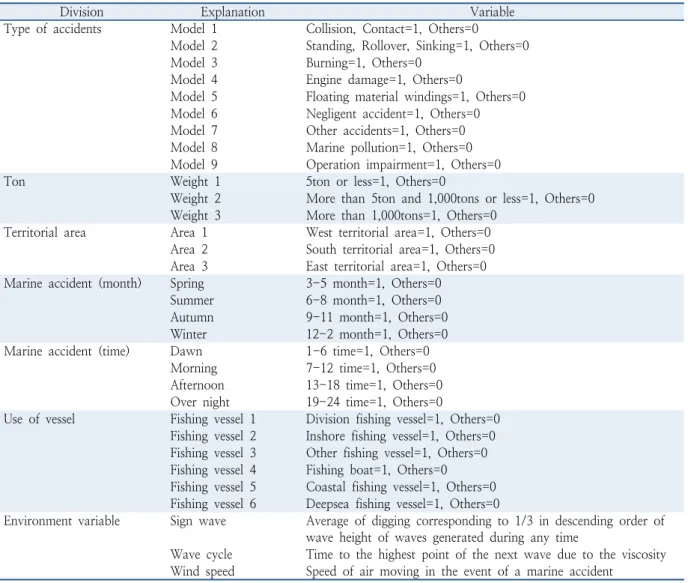Select the 'Afternoon' cell
The image size is (688, 583).
tap(197, 385)
